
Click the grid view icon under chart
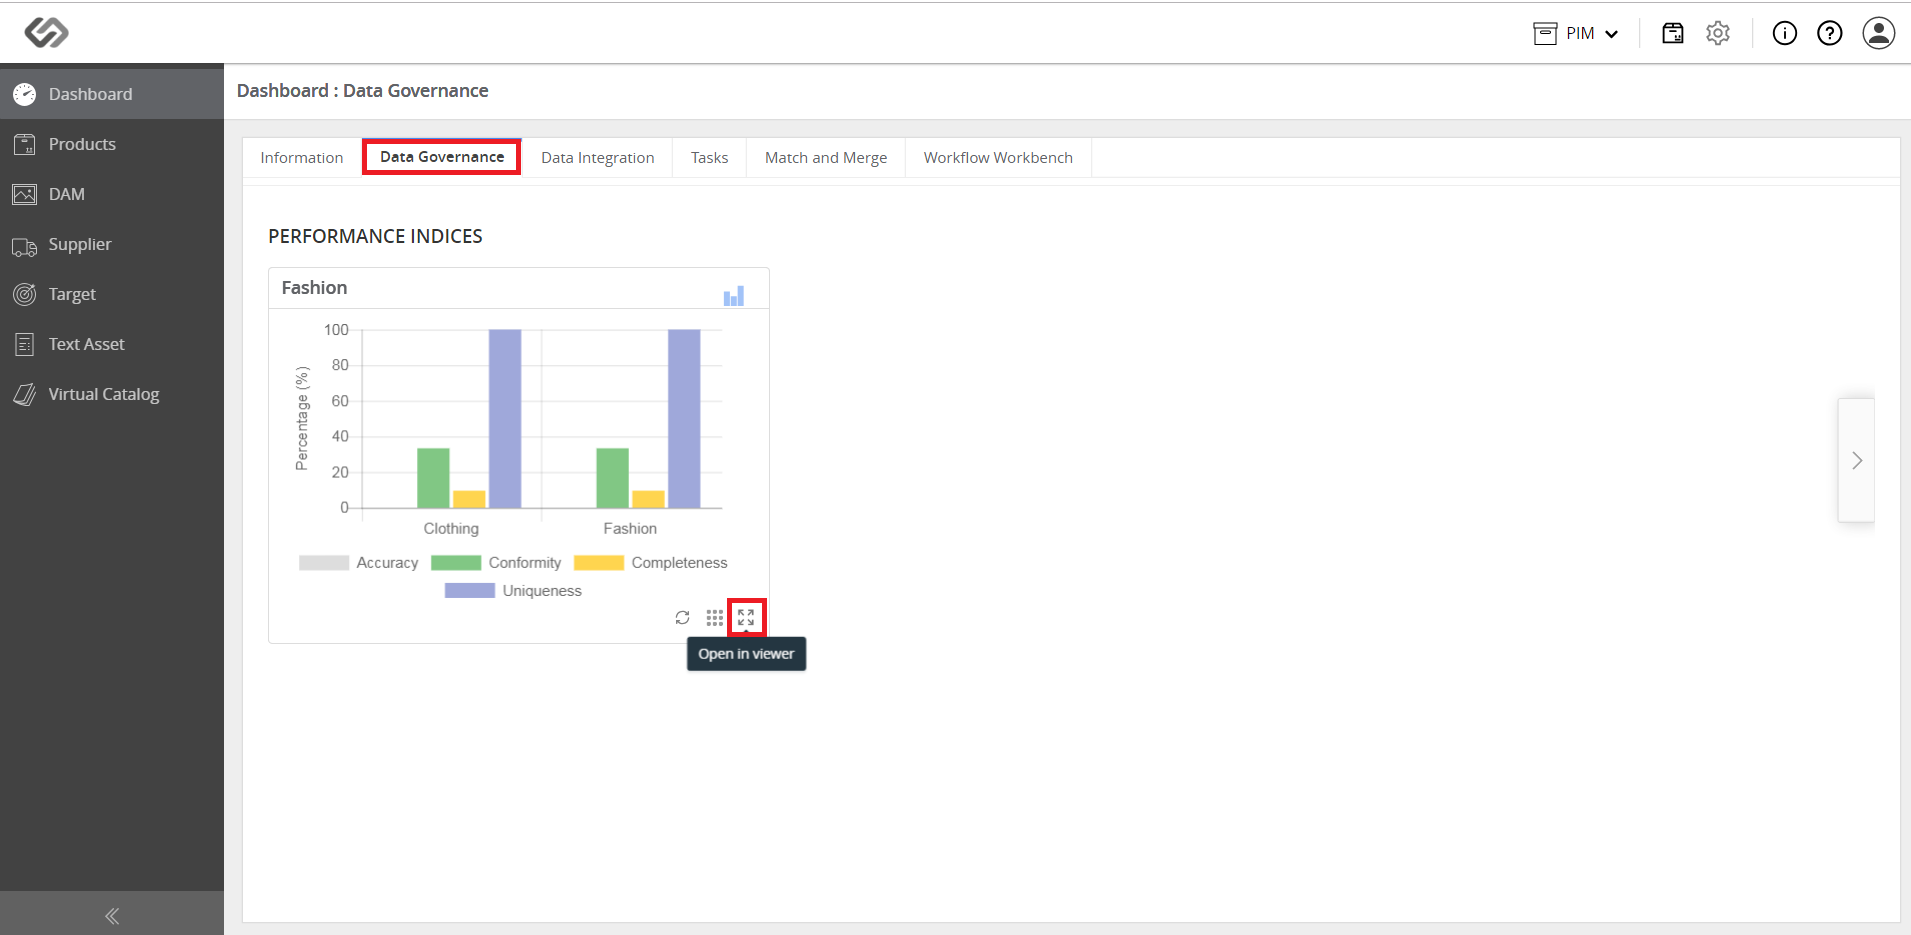coord(714,618)
